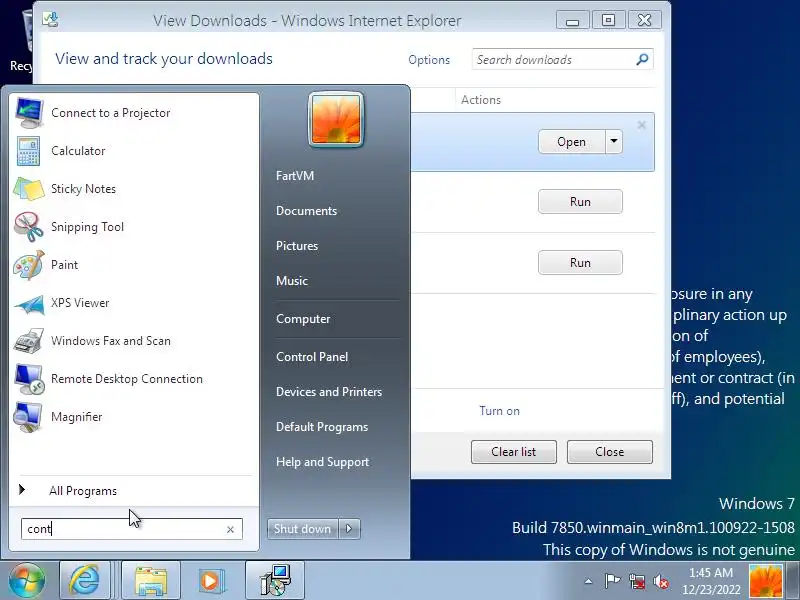Open Computer from Start menu

click(303, 319)
